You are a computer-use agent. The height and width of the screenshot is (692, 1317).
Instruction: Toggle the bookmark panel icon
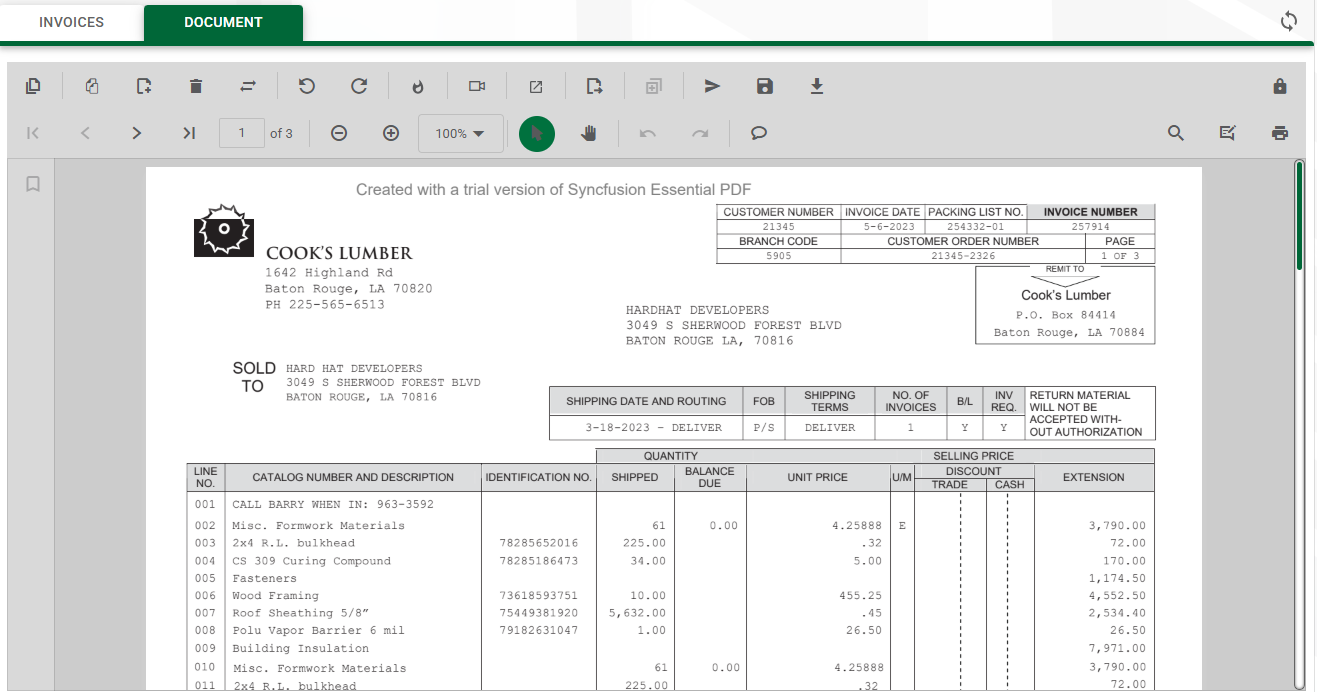pos(33,184)
